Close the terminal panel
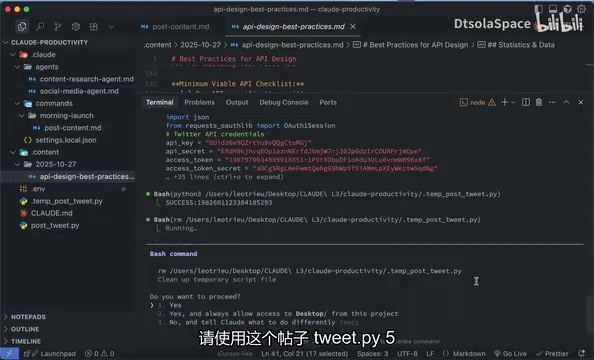594x360 pixels. 580,102
